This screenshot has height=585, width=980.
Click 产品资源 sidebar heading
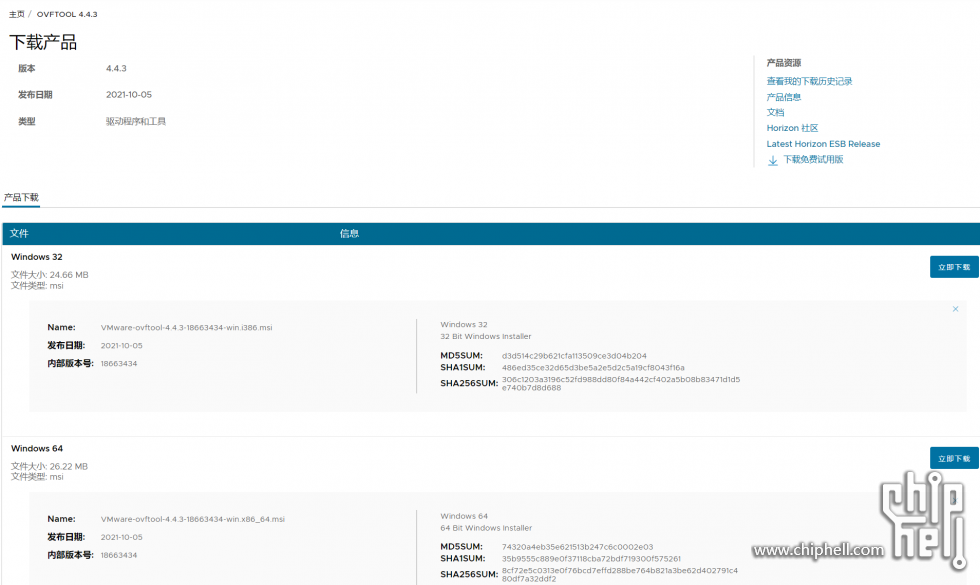point(784,62)
